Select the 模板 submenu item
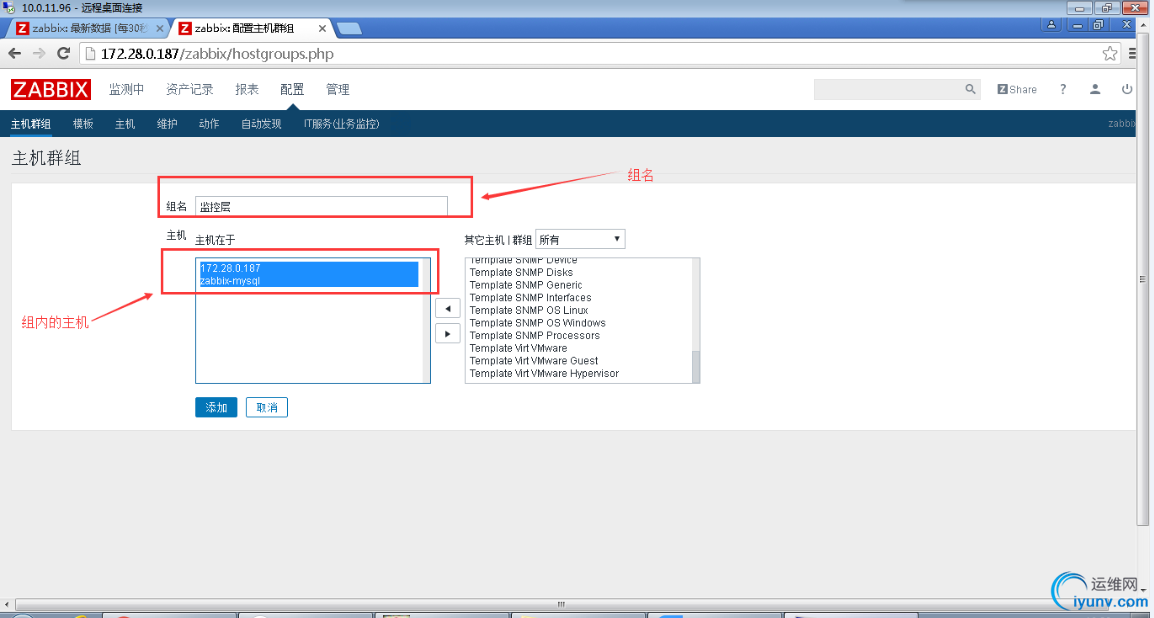The image size is (1154, 618). [x=83, y=124]
